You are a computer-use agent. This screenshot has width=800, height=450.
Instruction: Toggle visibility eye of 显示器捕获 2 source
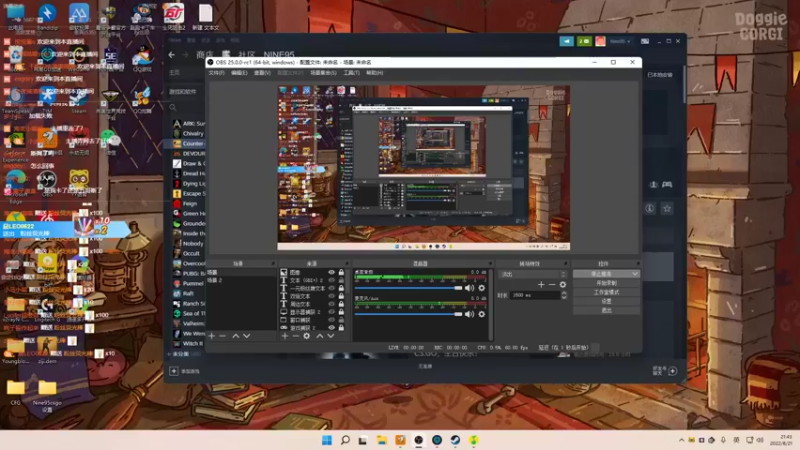[332, 312]
